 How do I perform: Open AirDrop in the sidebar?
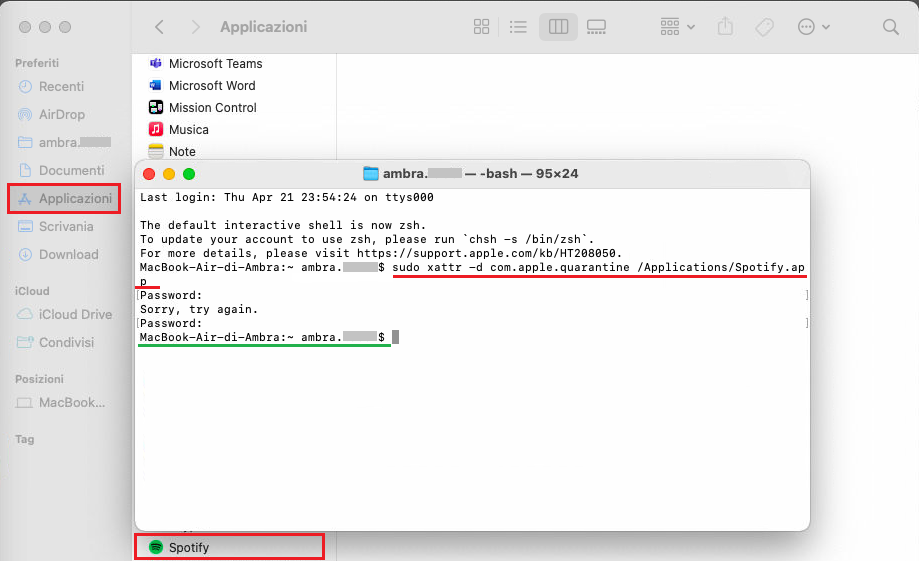63,115
